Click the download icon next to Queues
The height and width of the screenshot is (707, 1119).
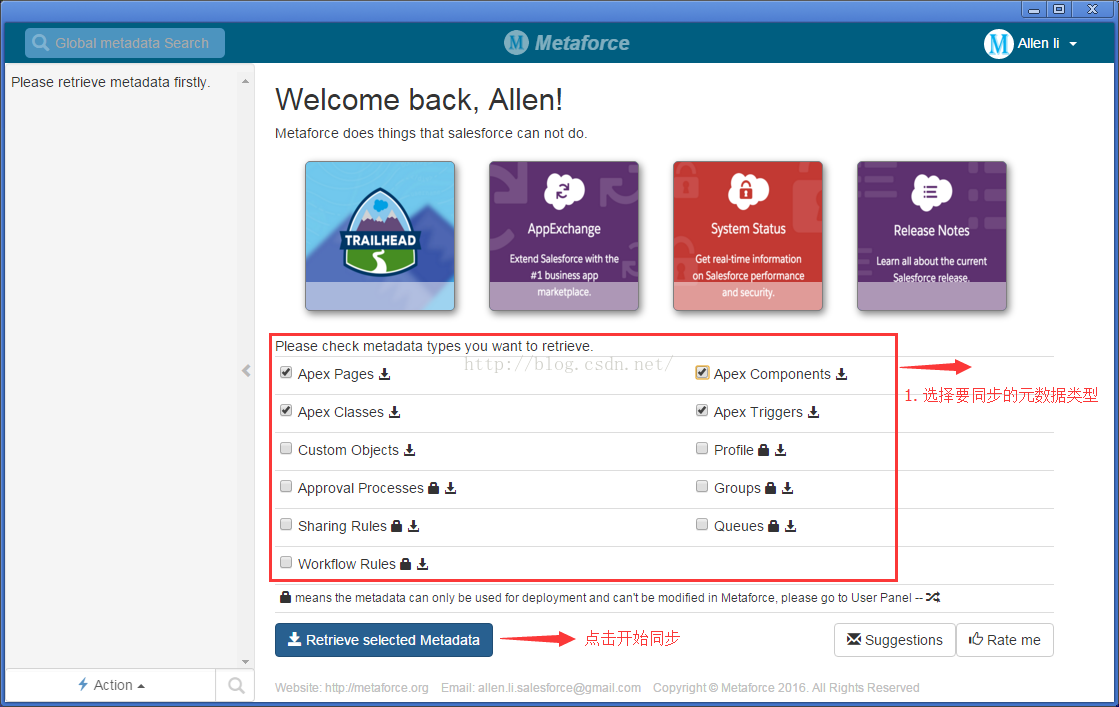pos(791,526)
